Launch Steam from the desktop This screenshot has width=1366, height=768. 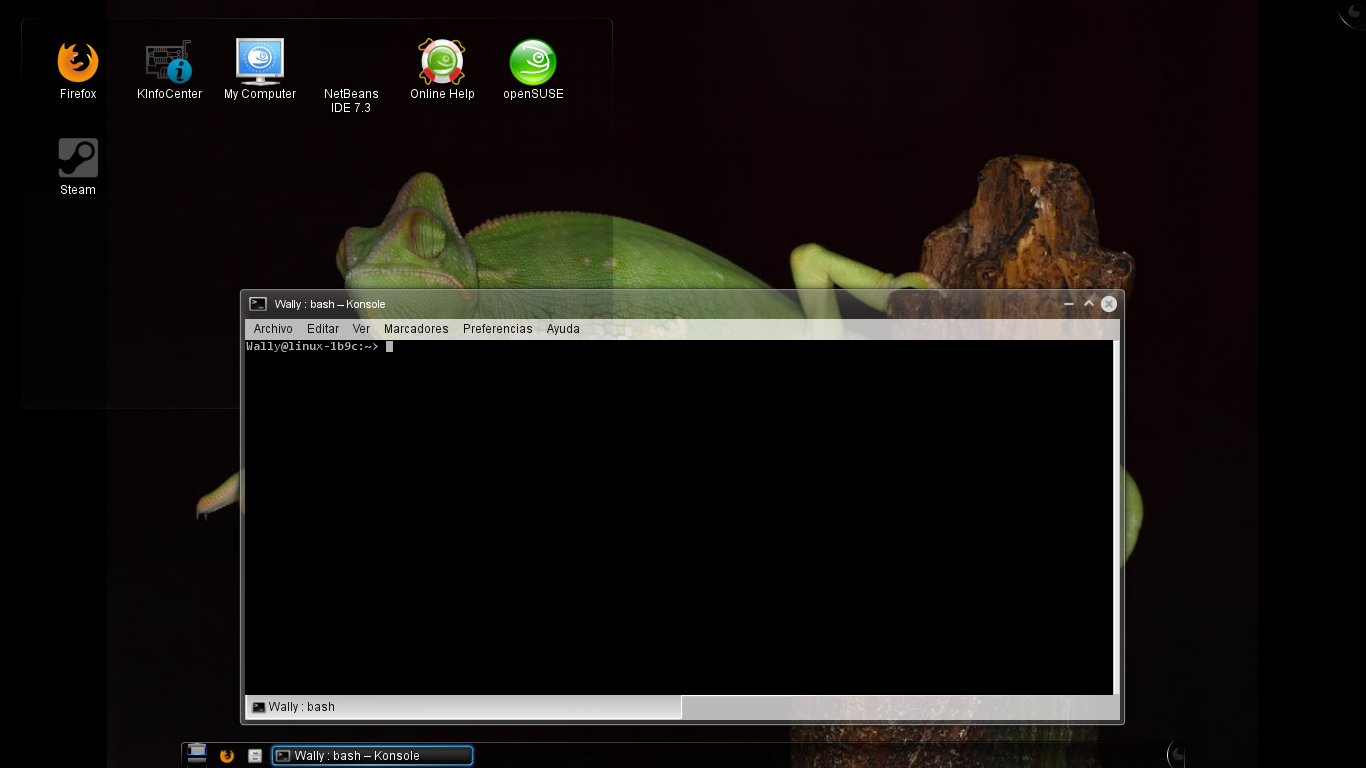pos(76,158)
